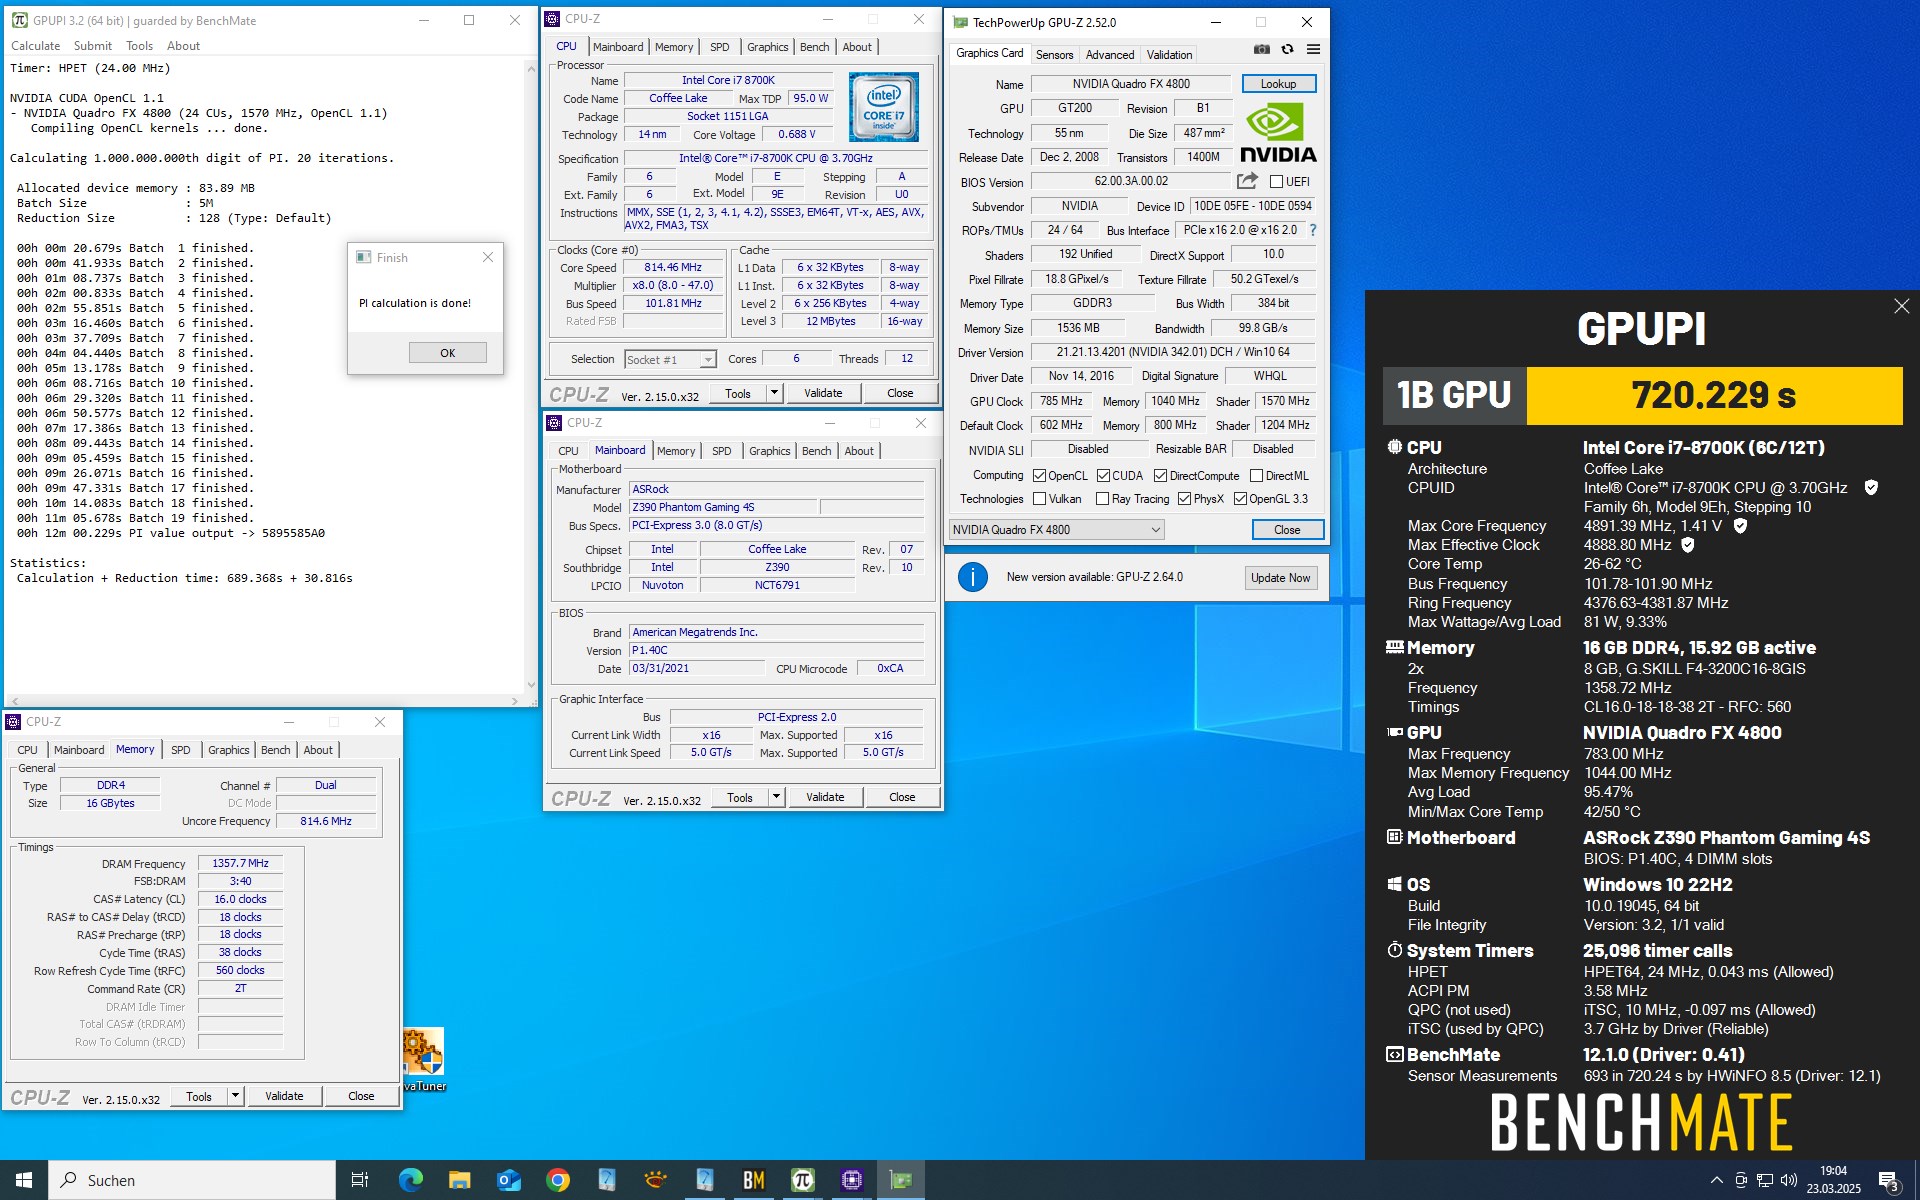Click the Bus Interface question mark icon
1920x1200 pixels.
(1313, 230)
